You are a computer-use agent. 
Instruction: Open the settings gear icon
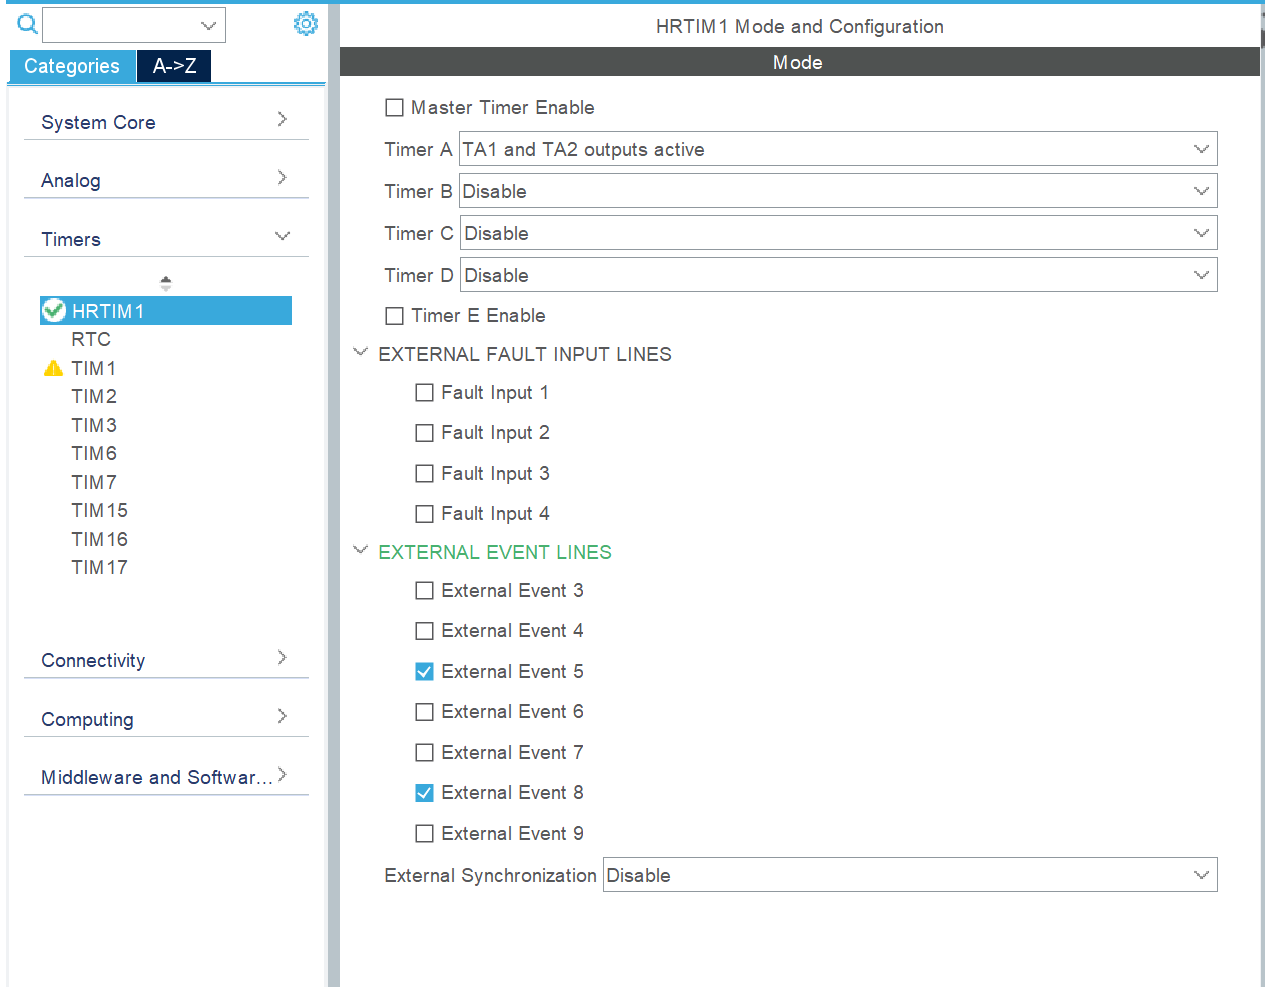click(305, 24)
